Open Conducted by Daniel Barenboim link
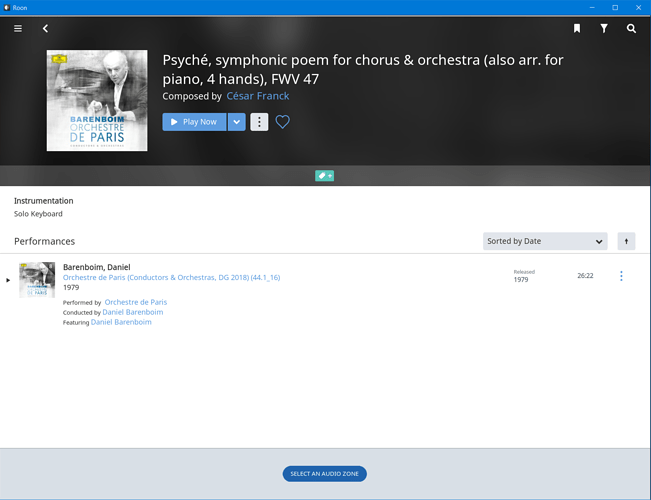651x500 pixels. (x=133, y=312)
